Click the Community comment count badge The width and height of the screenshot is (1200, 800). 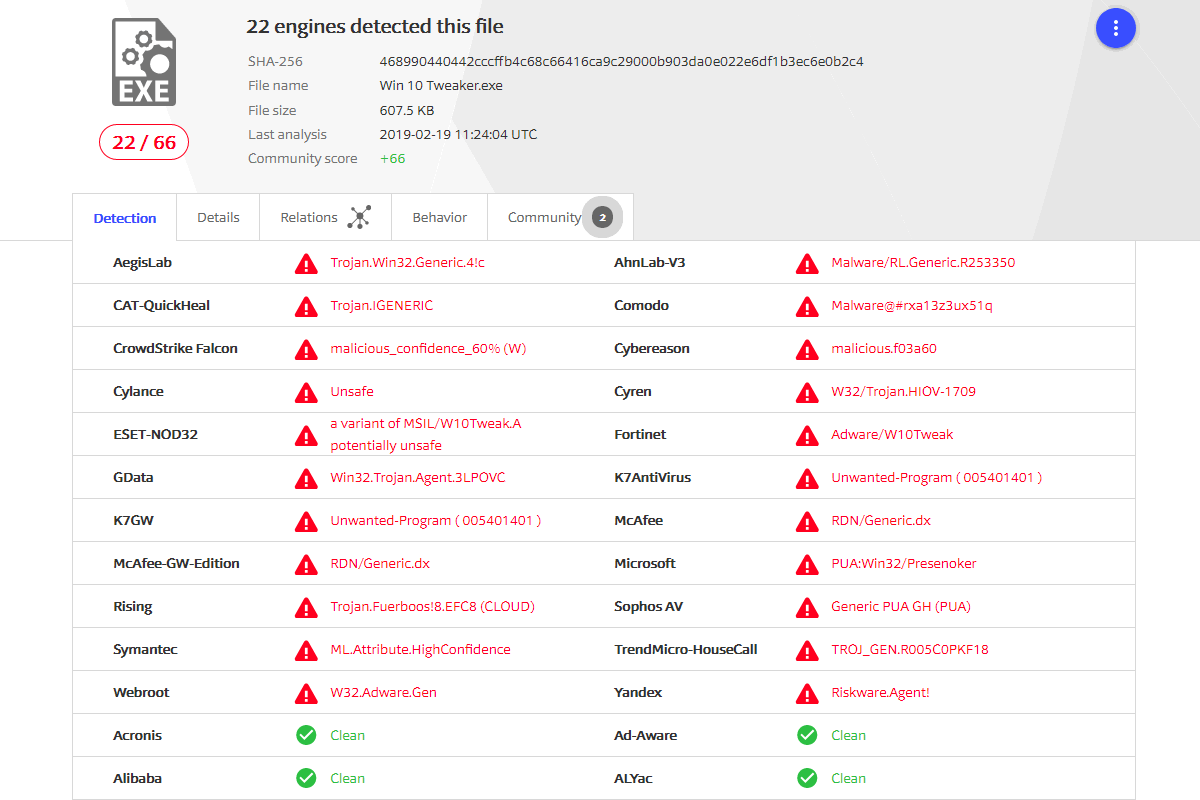(602, 217)
